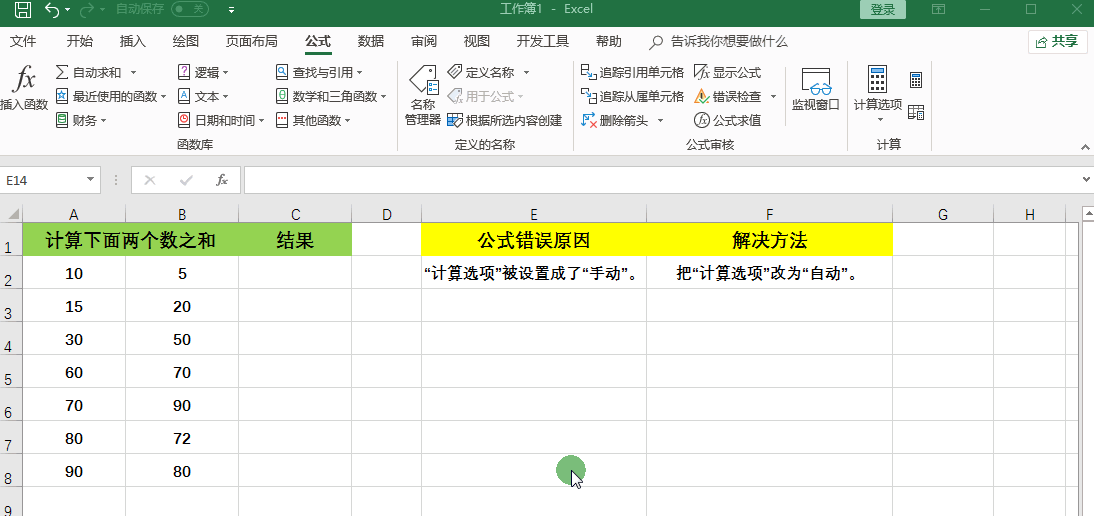This screenshot has width=1094, height=516.
Task: Select the cell containing 结果
Action: click(295, 240)
